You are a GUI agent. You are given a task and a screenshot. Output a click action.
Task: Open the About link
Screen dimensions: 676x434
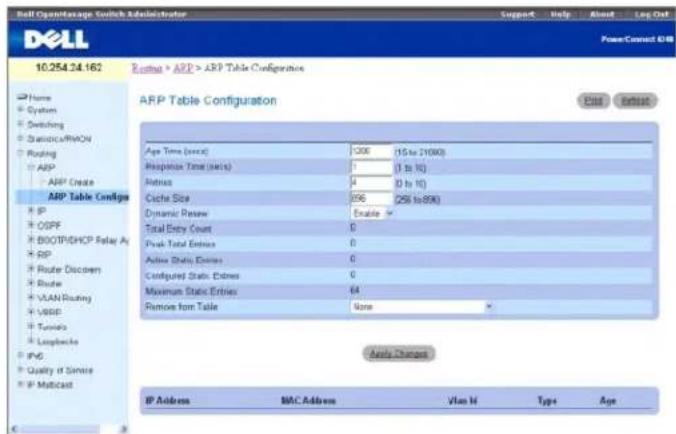602,14
